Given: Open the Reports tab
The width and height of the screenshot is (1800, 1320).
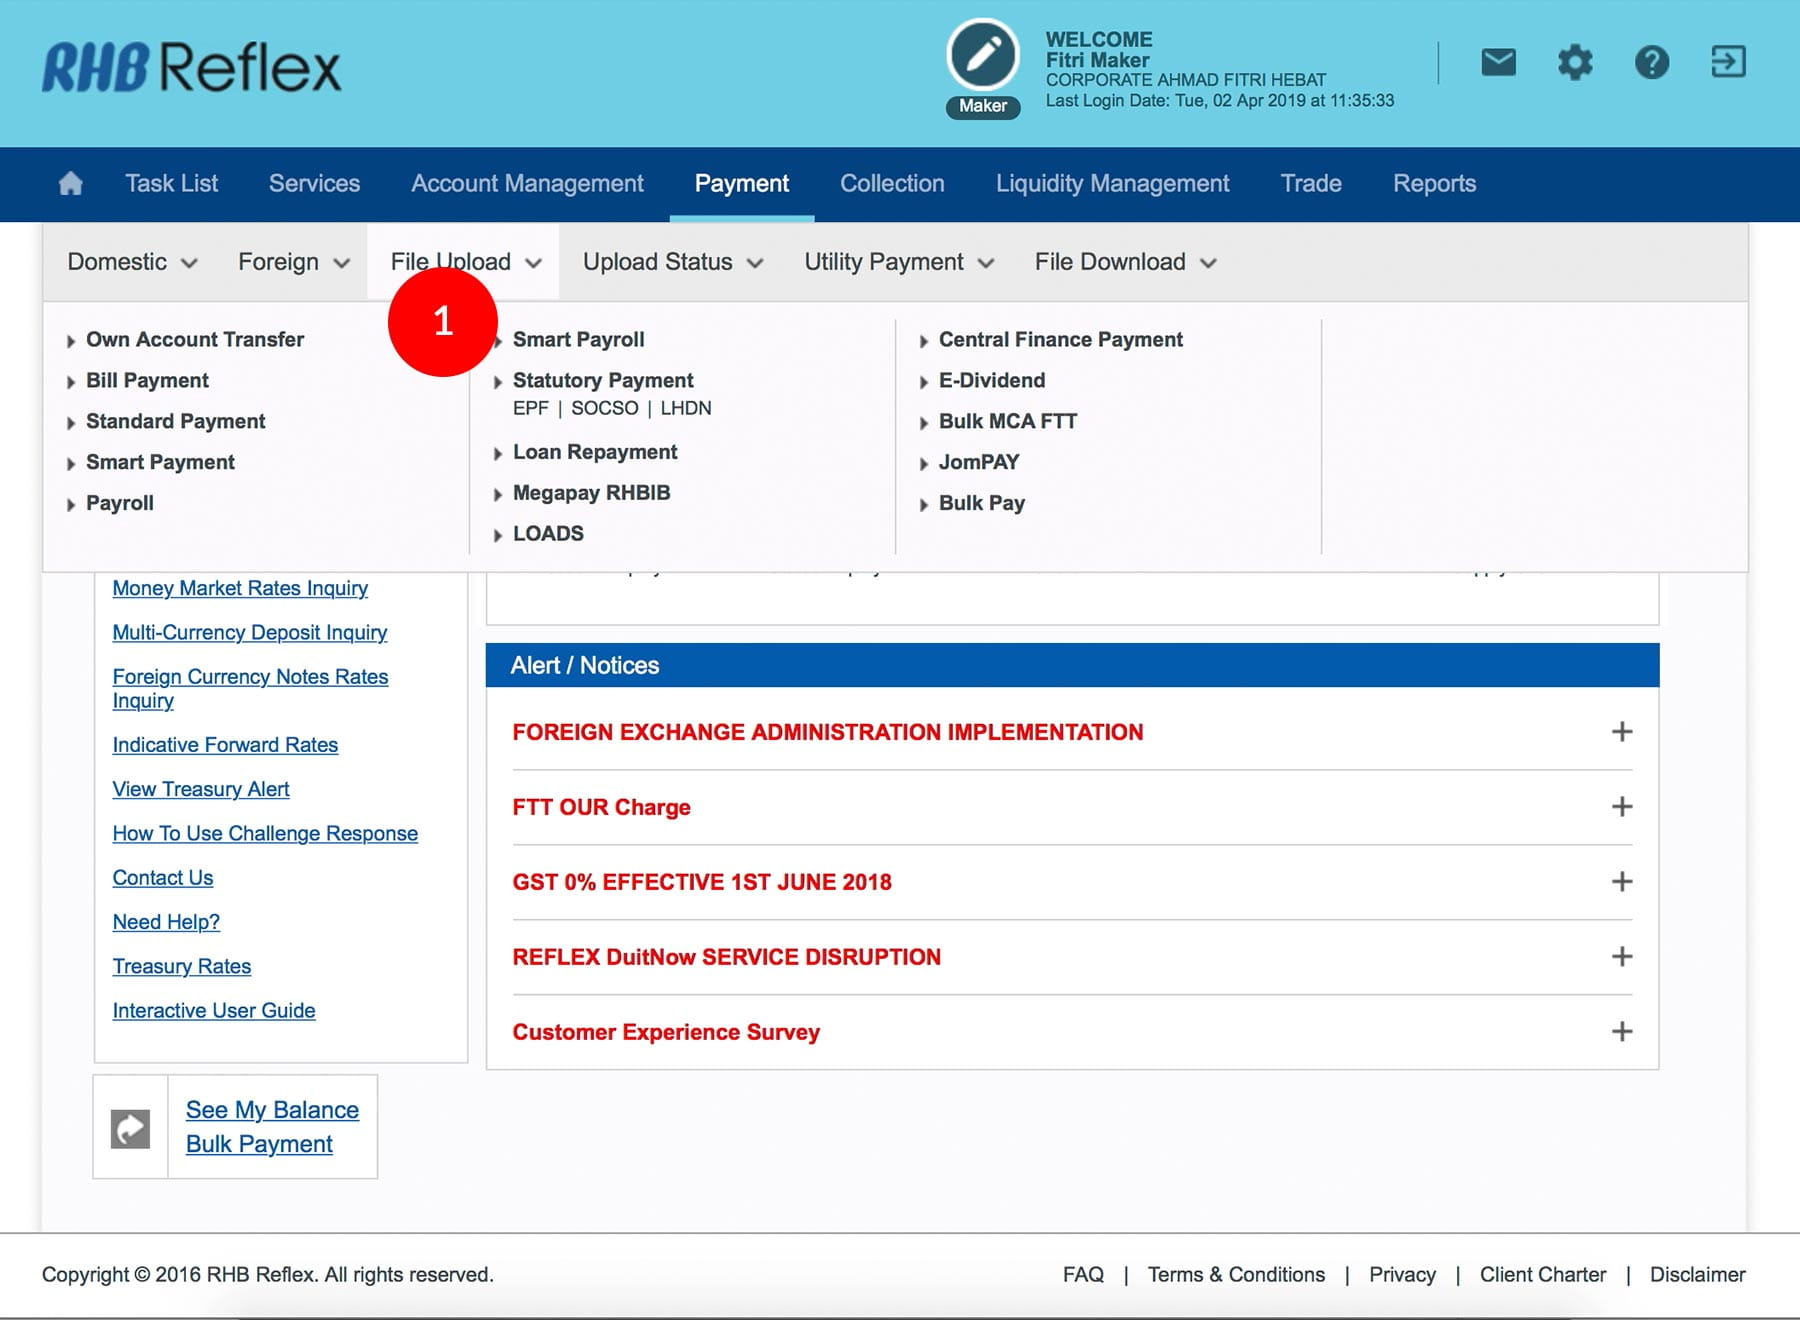Looking at the screenshot, I should [x=1433, y=184].
